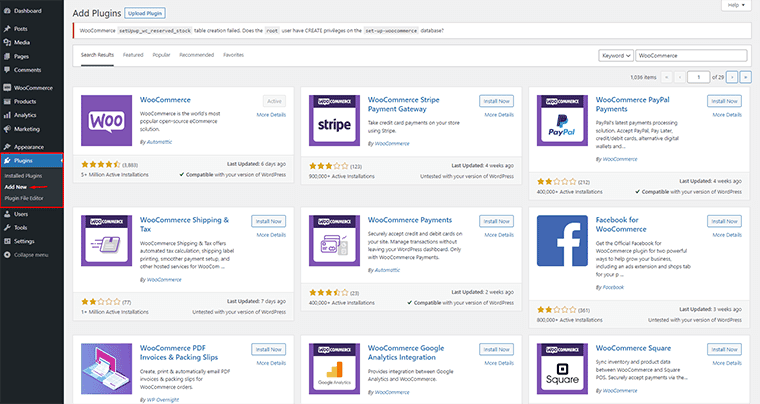Screen dimensions: 760x404
Task: Switch to the Featured tab
Action: 133,55
